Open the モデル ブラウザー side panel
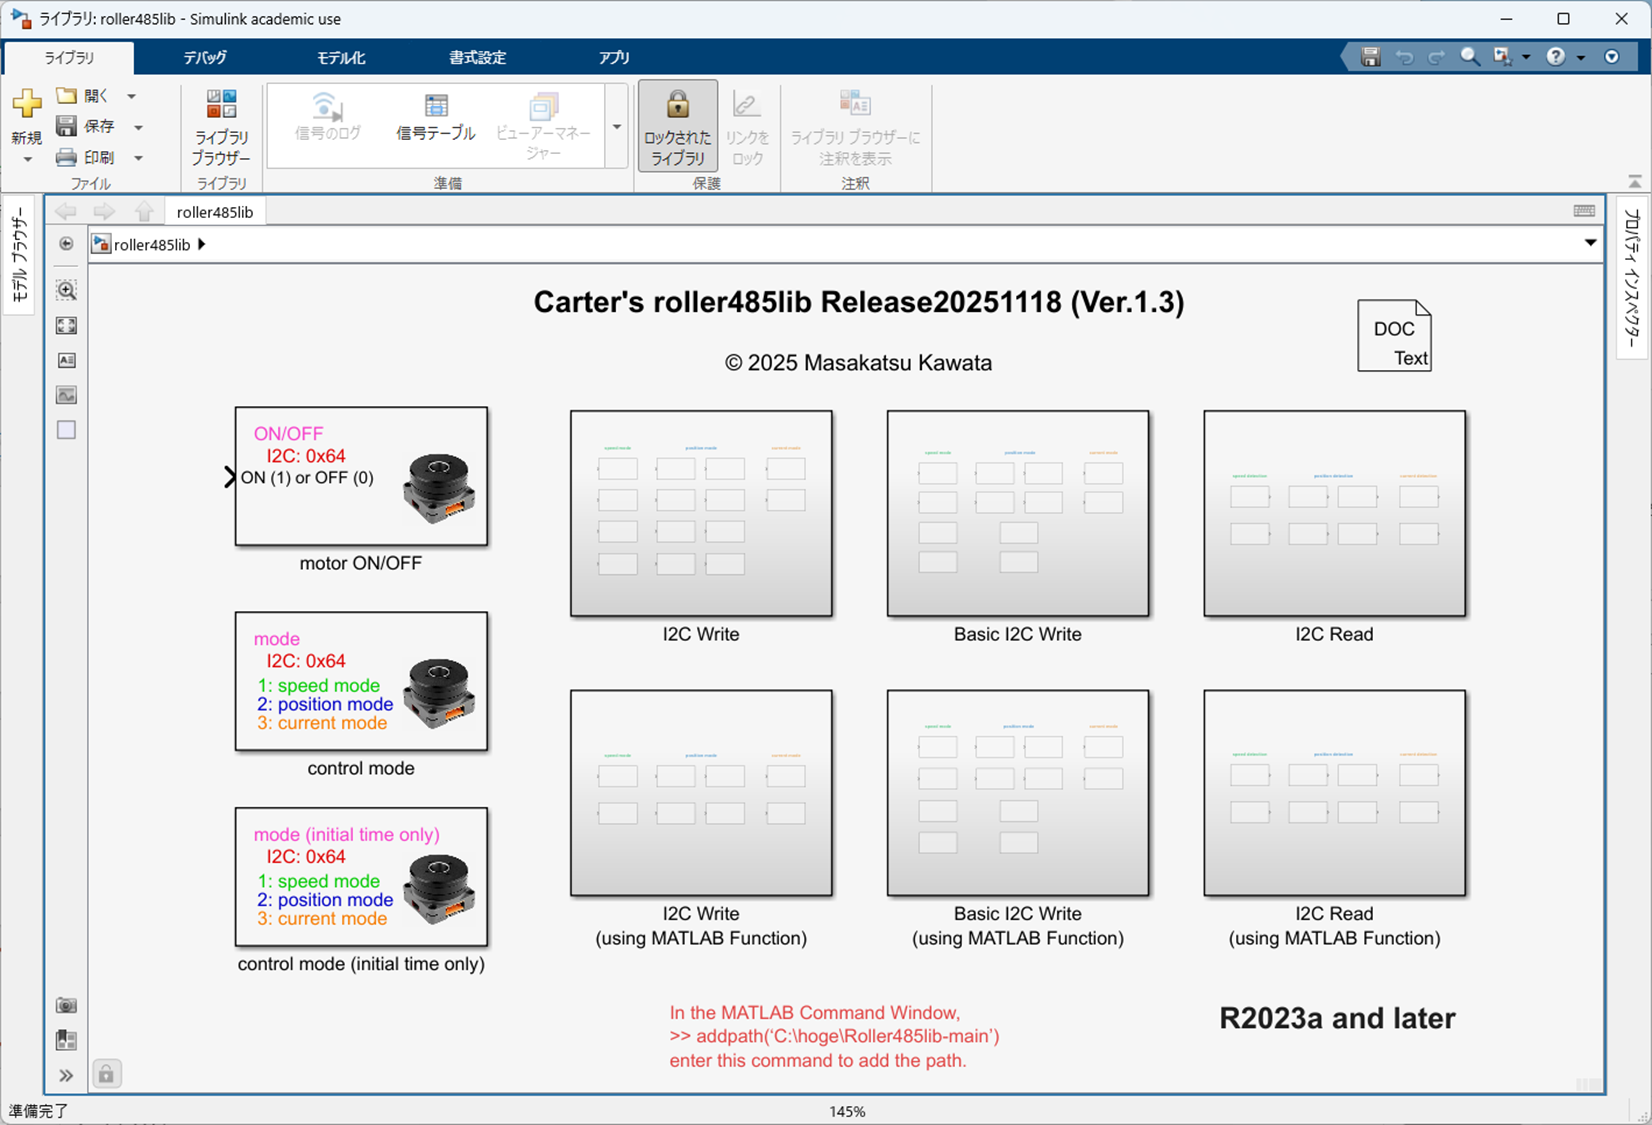The width and height of the screenshot is (1652, 1125). coord(19,254)
